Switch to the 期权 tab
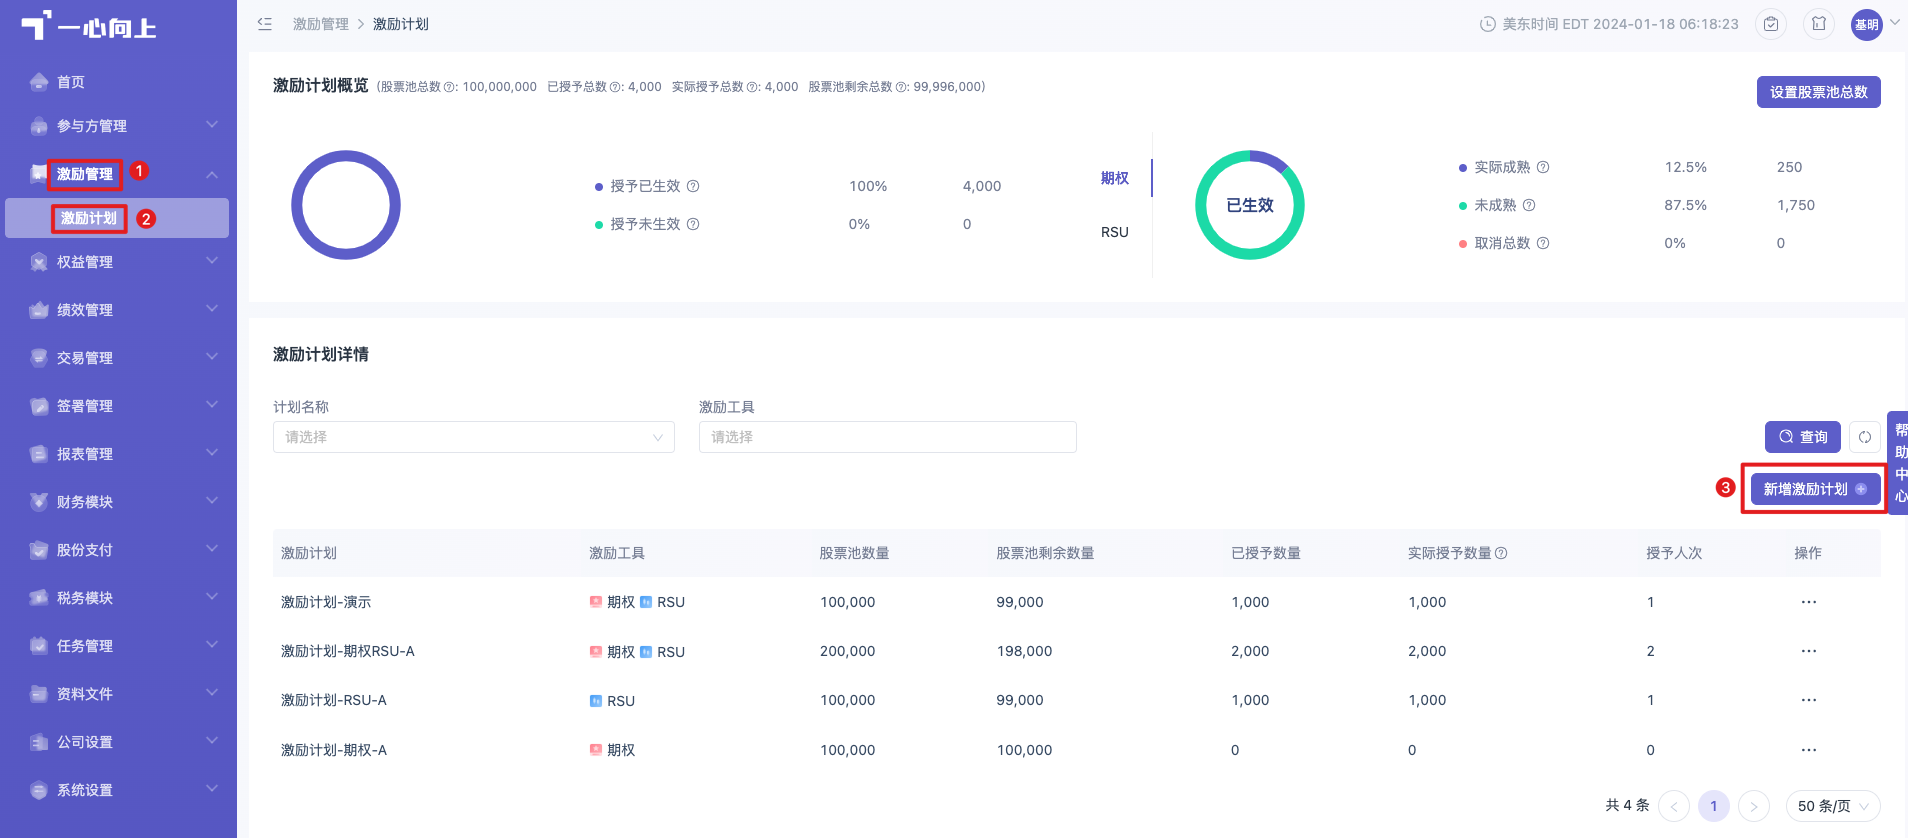The image size is (1908, 838). pyautogui.click(x=1115, y=178)
